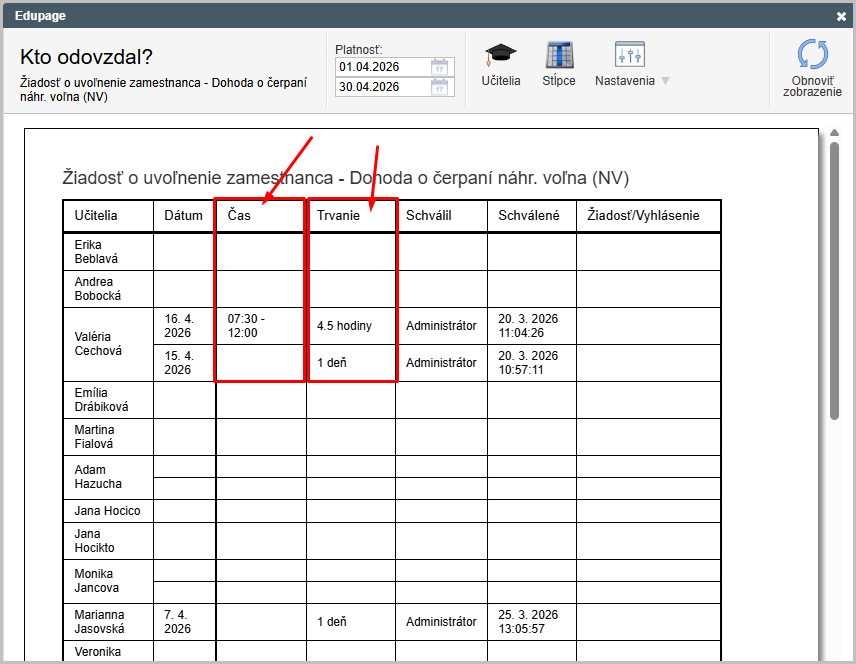Click the end date field 30.04.2026
Screen dimensions: 856x664
[382, 87]
